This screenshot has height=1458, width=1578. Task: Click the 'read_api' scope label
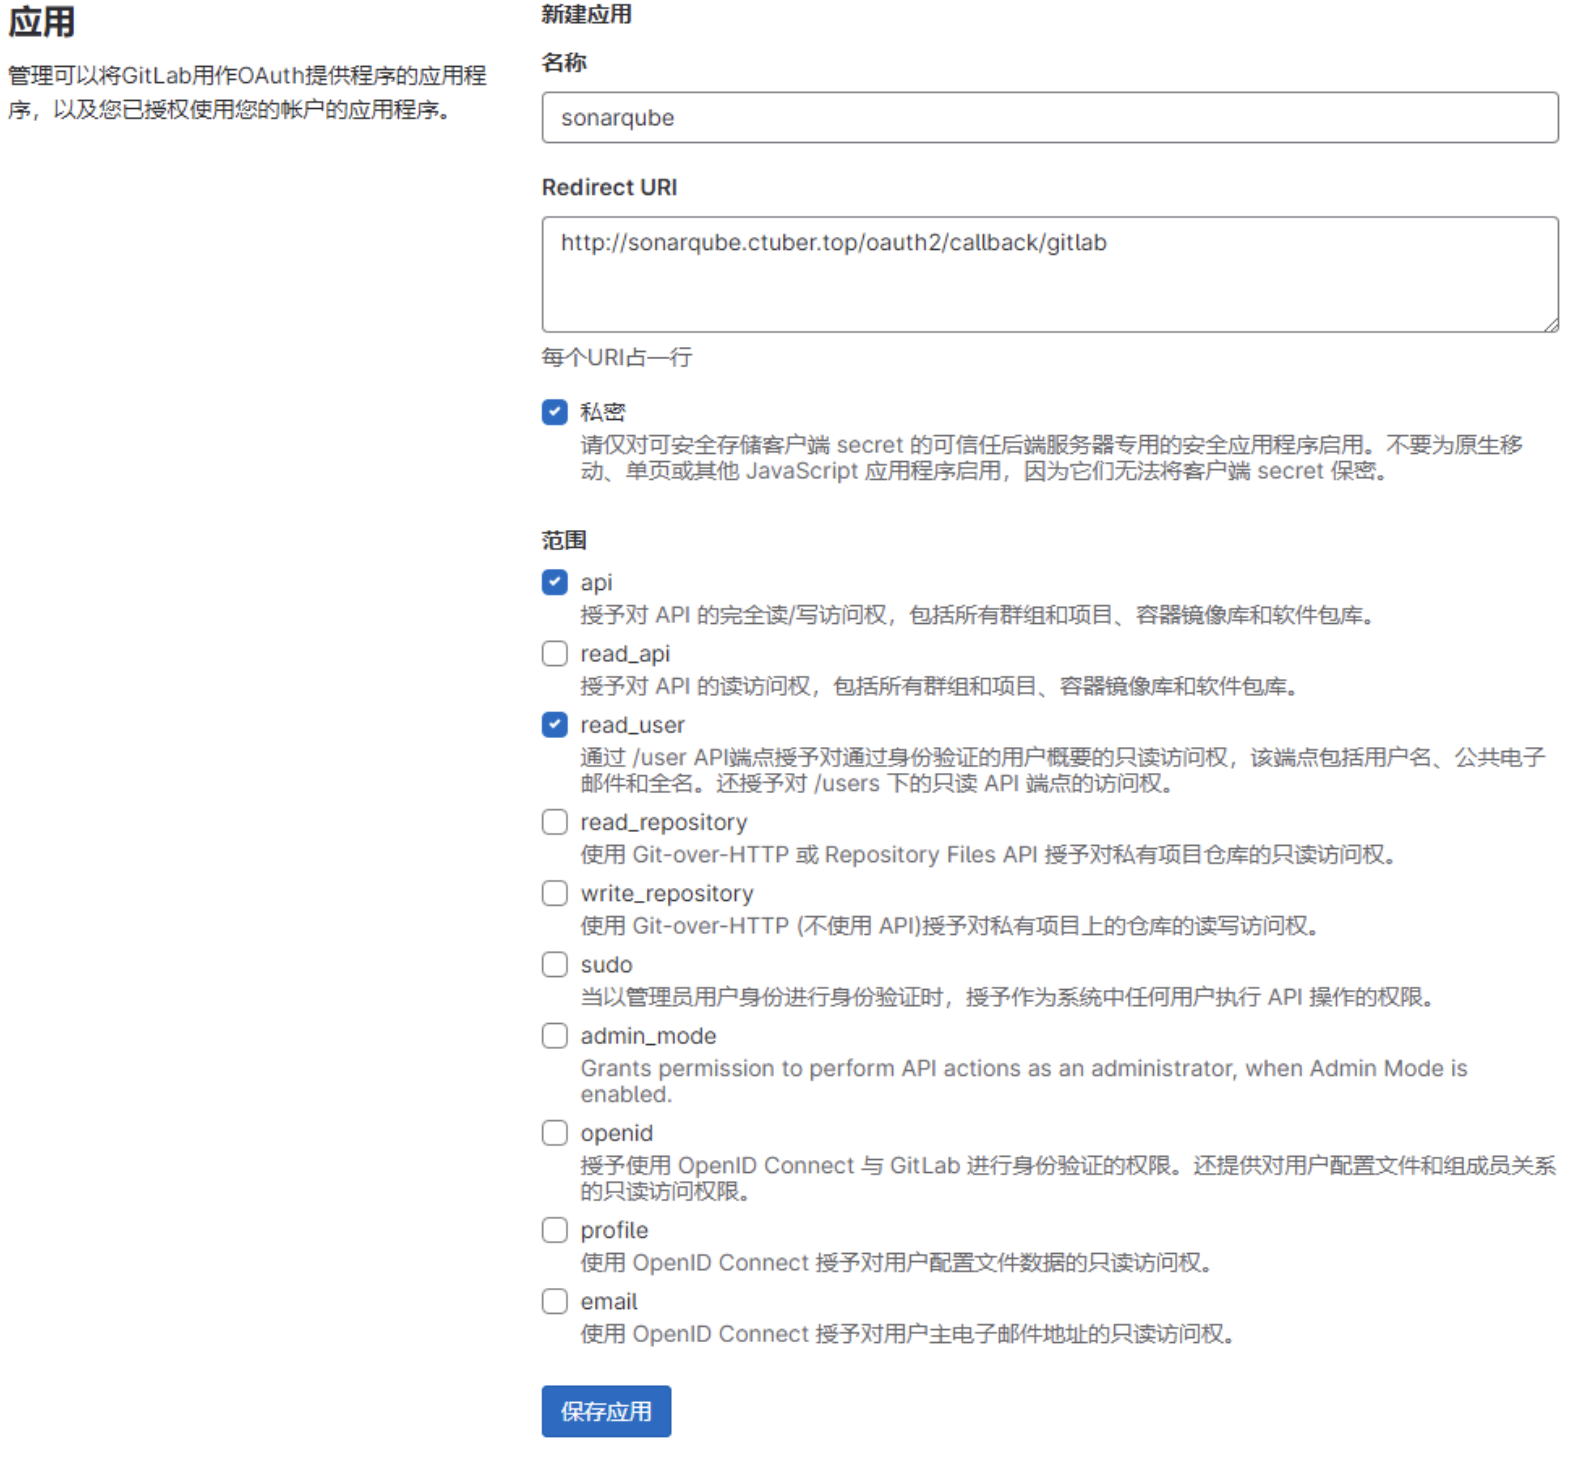(x=625, y=654)
